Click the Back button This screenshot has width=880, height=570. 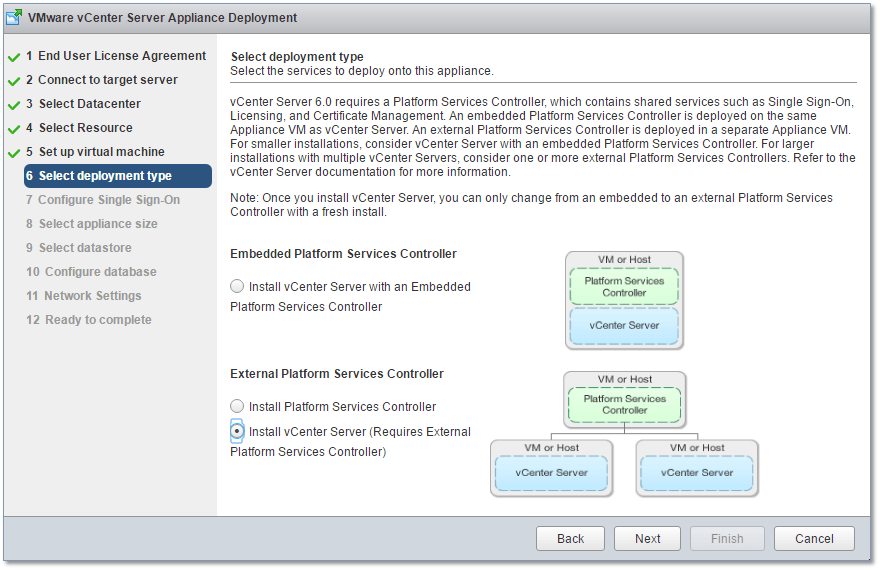coord(570,539)
